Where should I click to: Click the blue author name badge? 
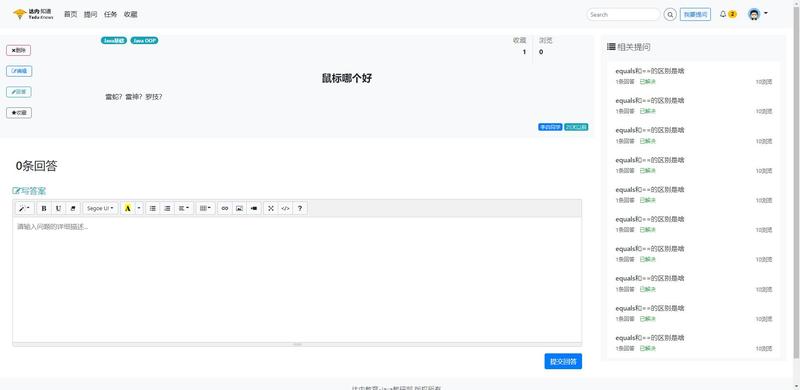[x=550, y=127]
